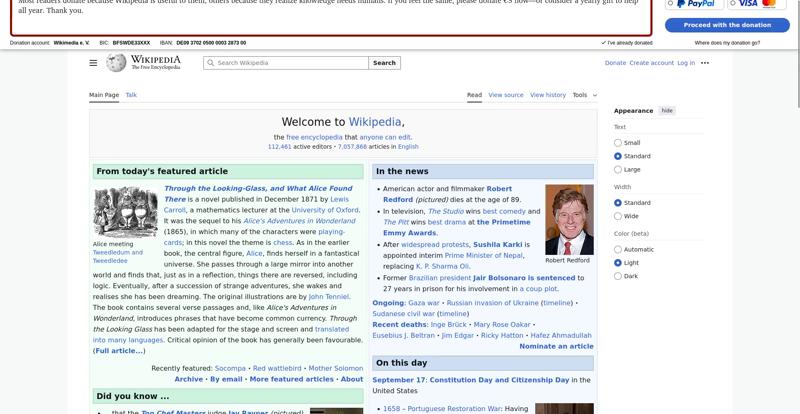The height and width of the screenshot is (414, 800).
Task: Select the credit card payment radio button
Action: tap(733, 3)
